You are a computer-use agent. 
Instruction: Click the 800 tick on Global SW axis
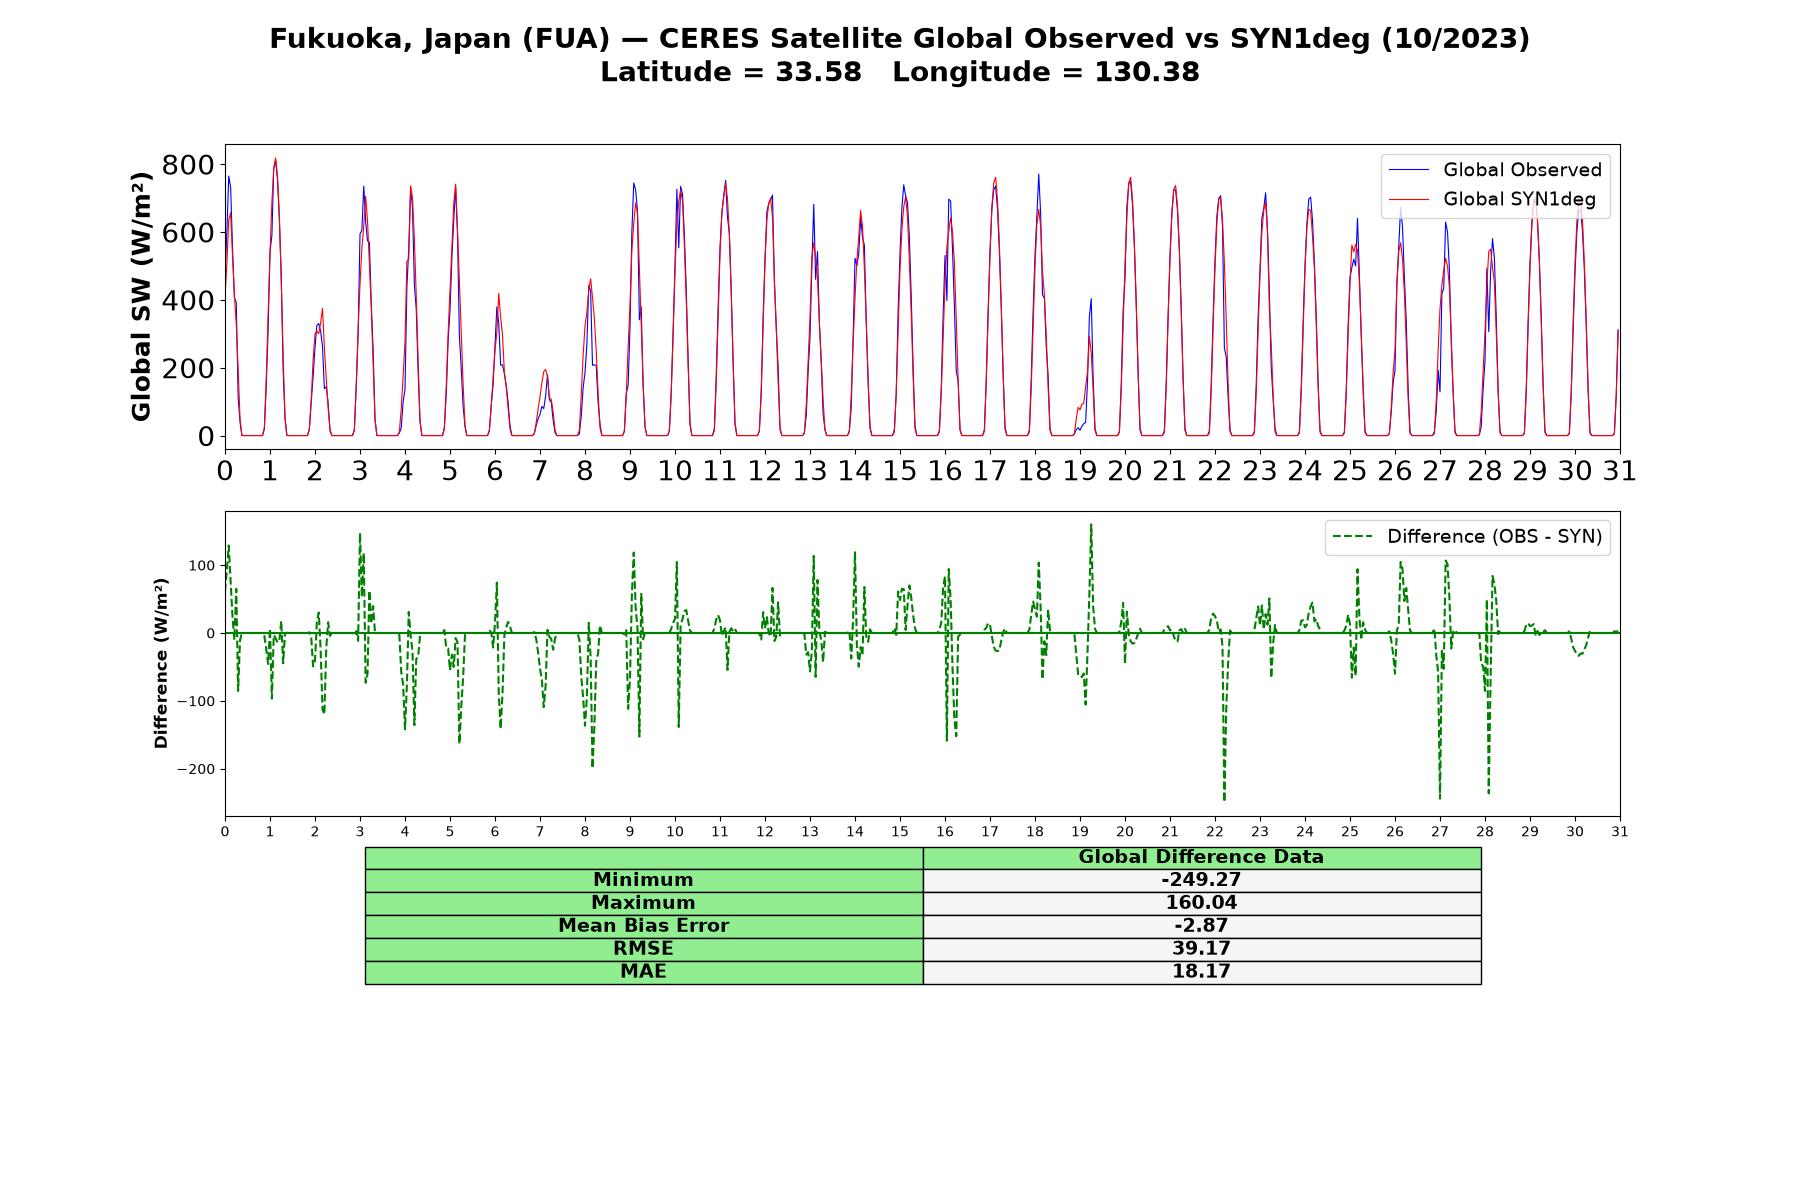(188, 165)
